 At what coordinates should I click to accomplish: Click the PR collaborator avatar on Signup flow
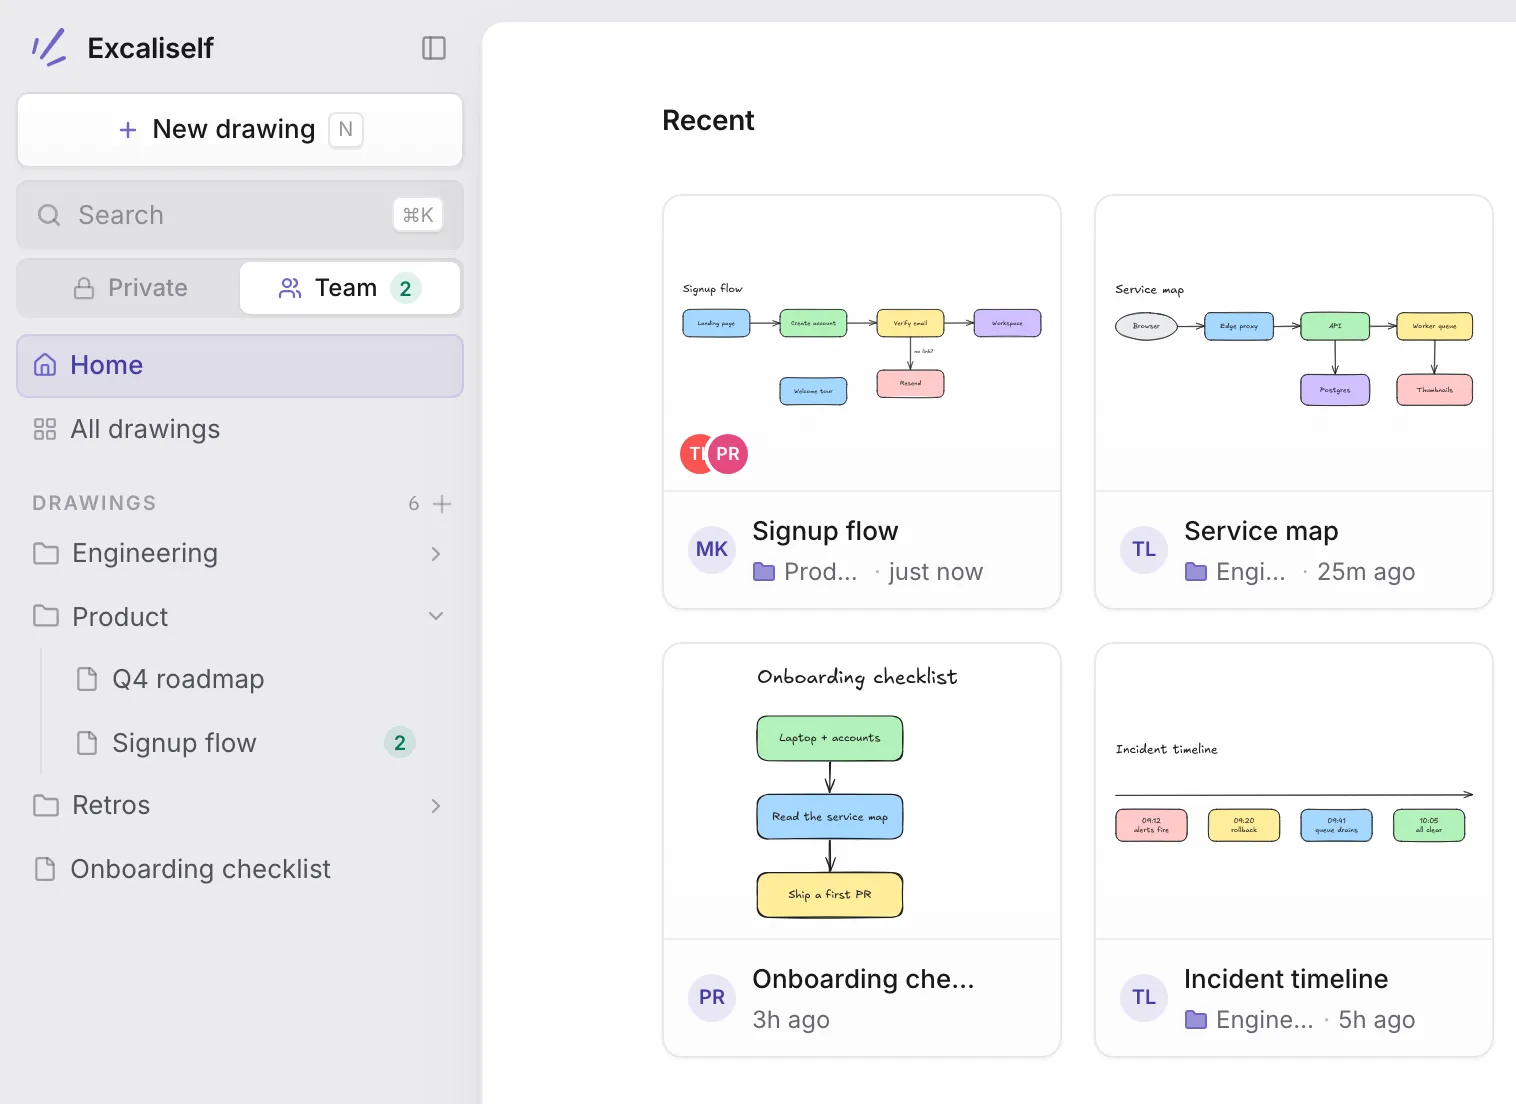(x=729, y=454)
